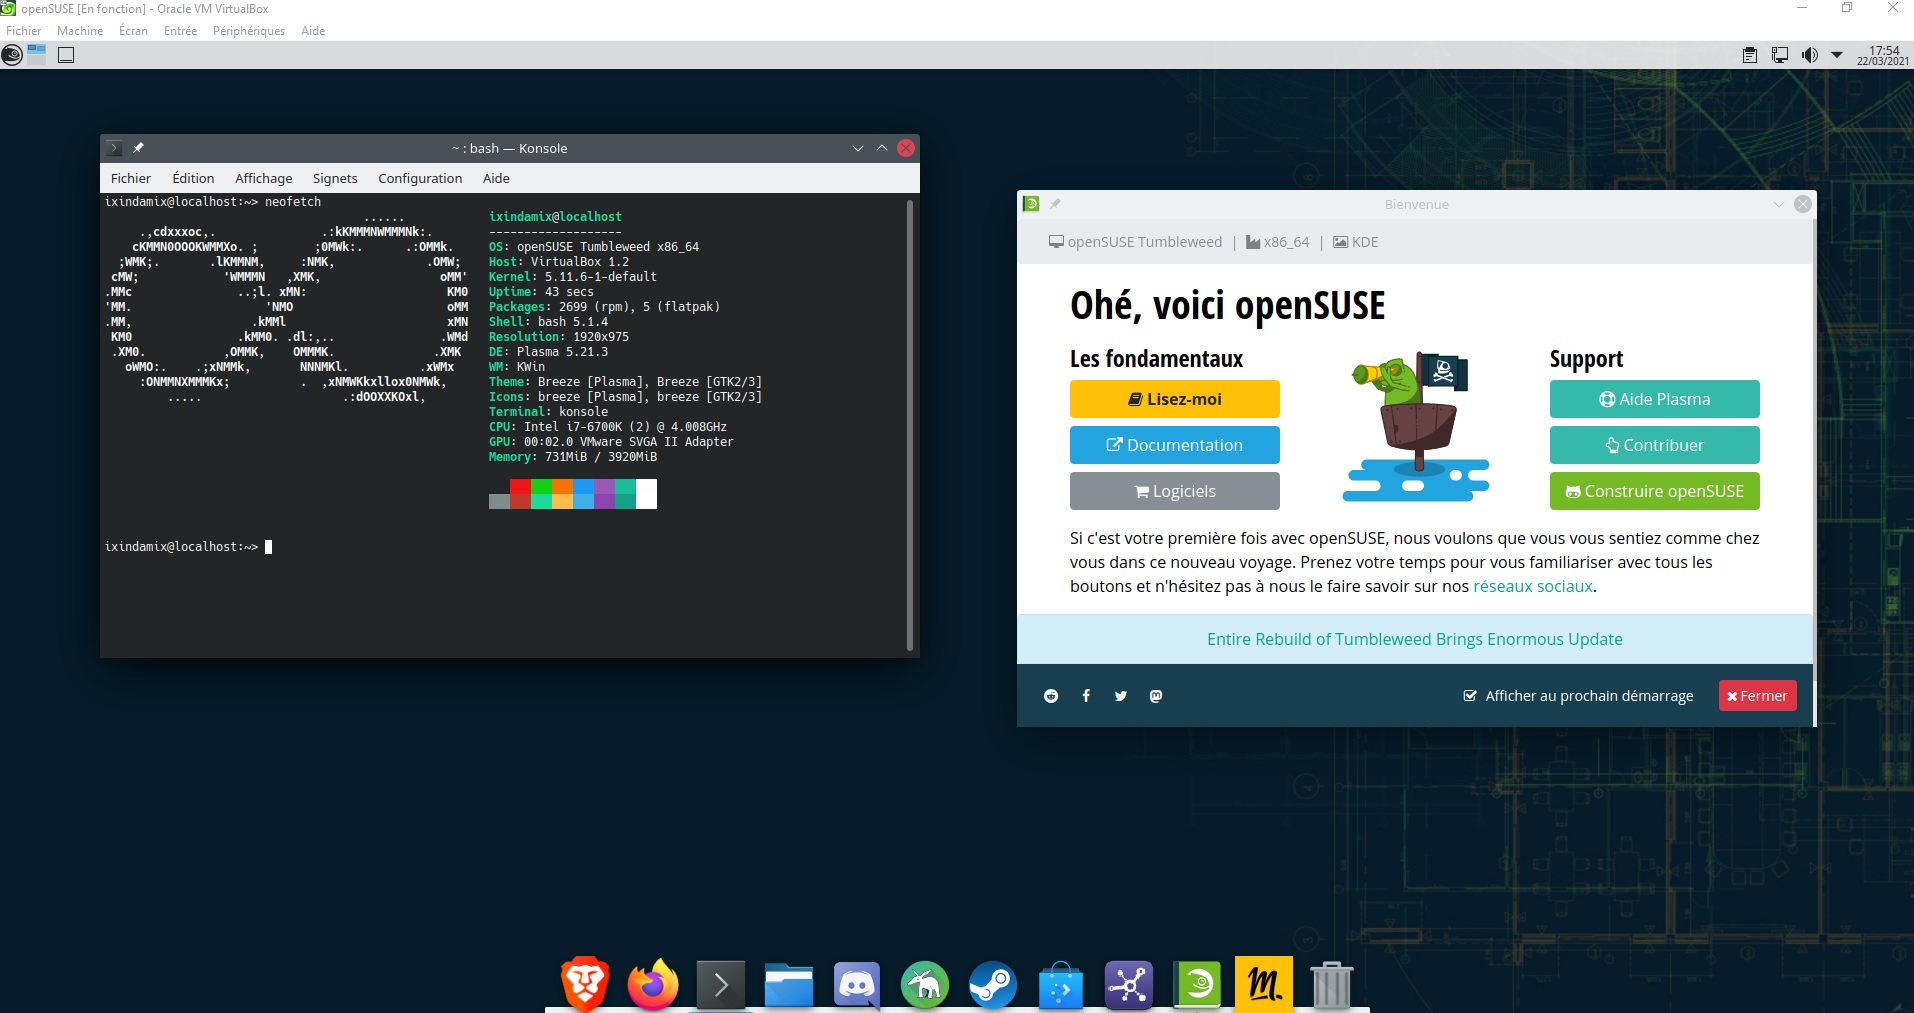
Task: Click the KDE label in Bienvenue
Action: [x=1355, y=242]
